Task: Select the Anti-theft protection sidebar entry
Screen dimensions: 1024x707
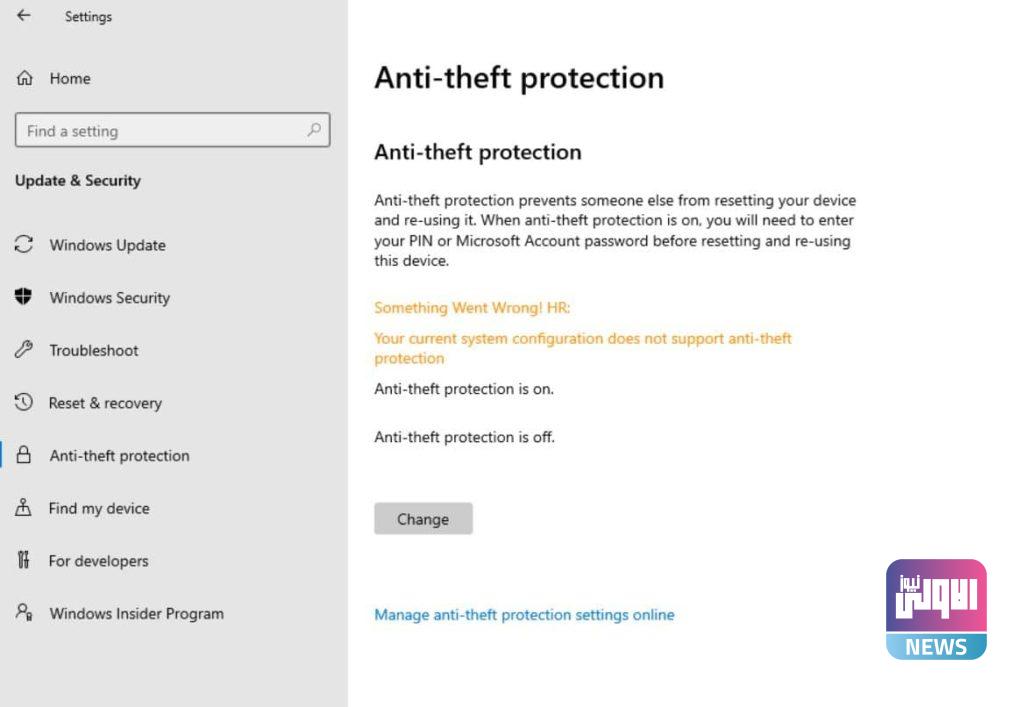Action: click(119, 455)
